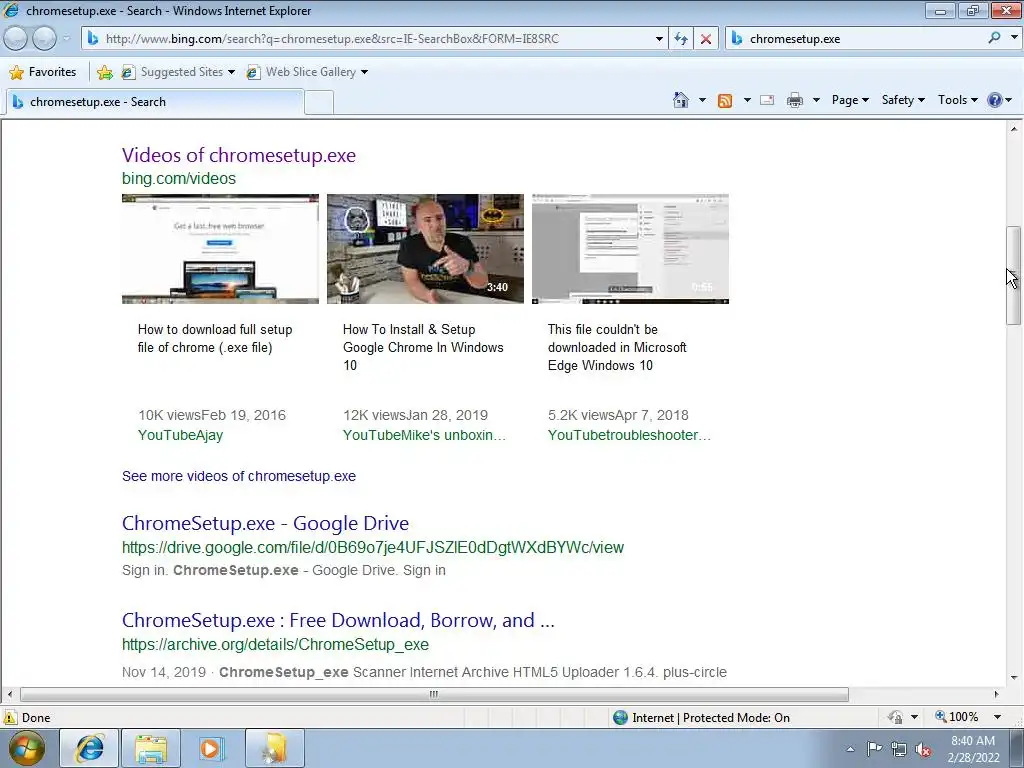Screen dimensions: 1024x768
Task: Open Videos of chromesetup.exe link
Action: [239, 155]
